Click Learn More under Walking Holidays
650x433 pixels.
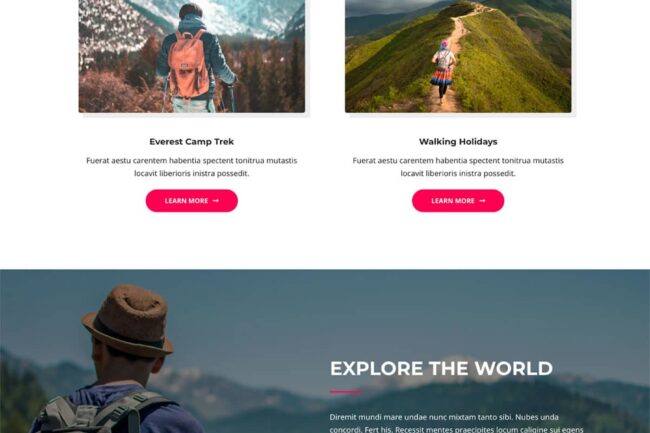click(458, 201)
